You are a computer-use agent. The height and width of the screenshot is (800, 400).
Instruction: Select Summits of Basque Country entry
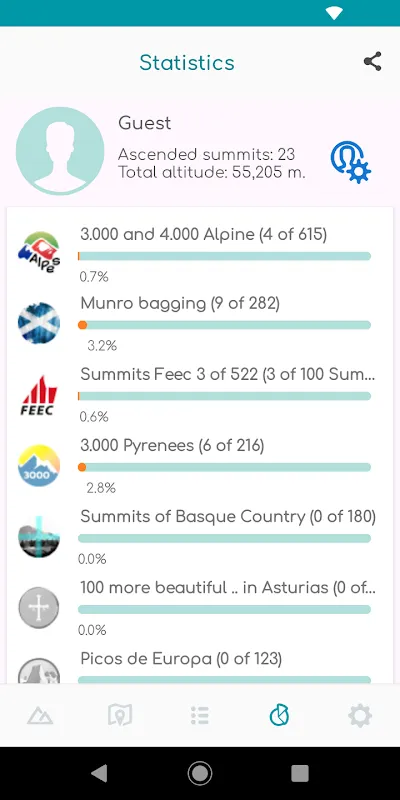pyautogui.click(x=200, y=537)
